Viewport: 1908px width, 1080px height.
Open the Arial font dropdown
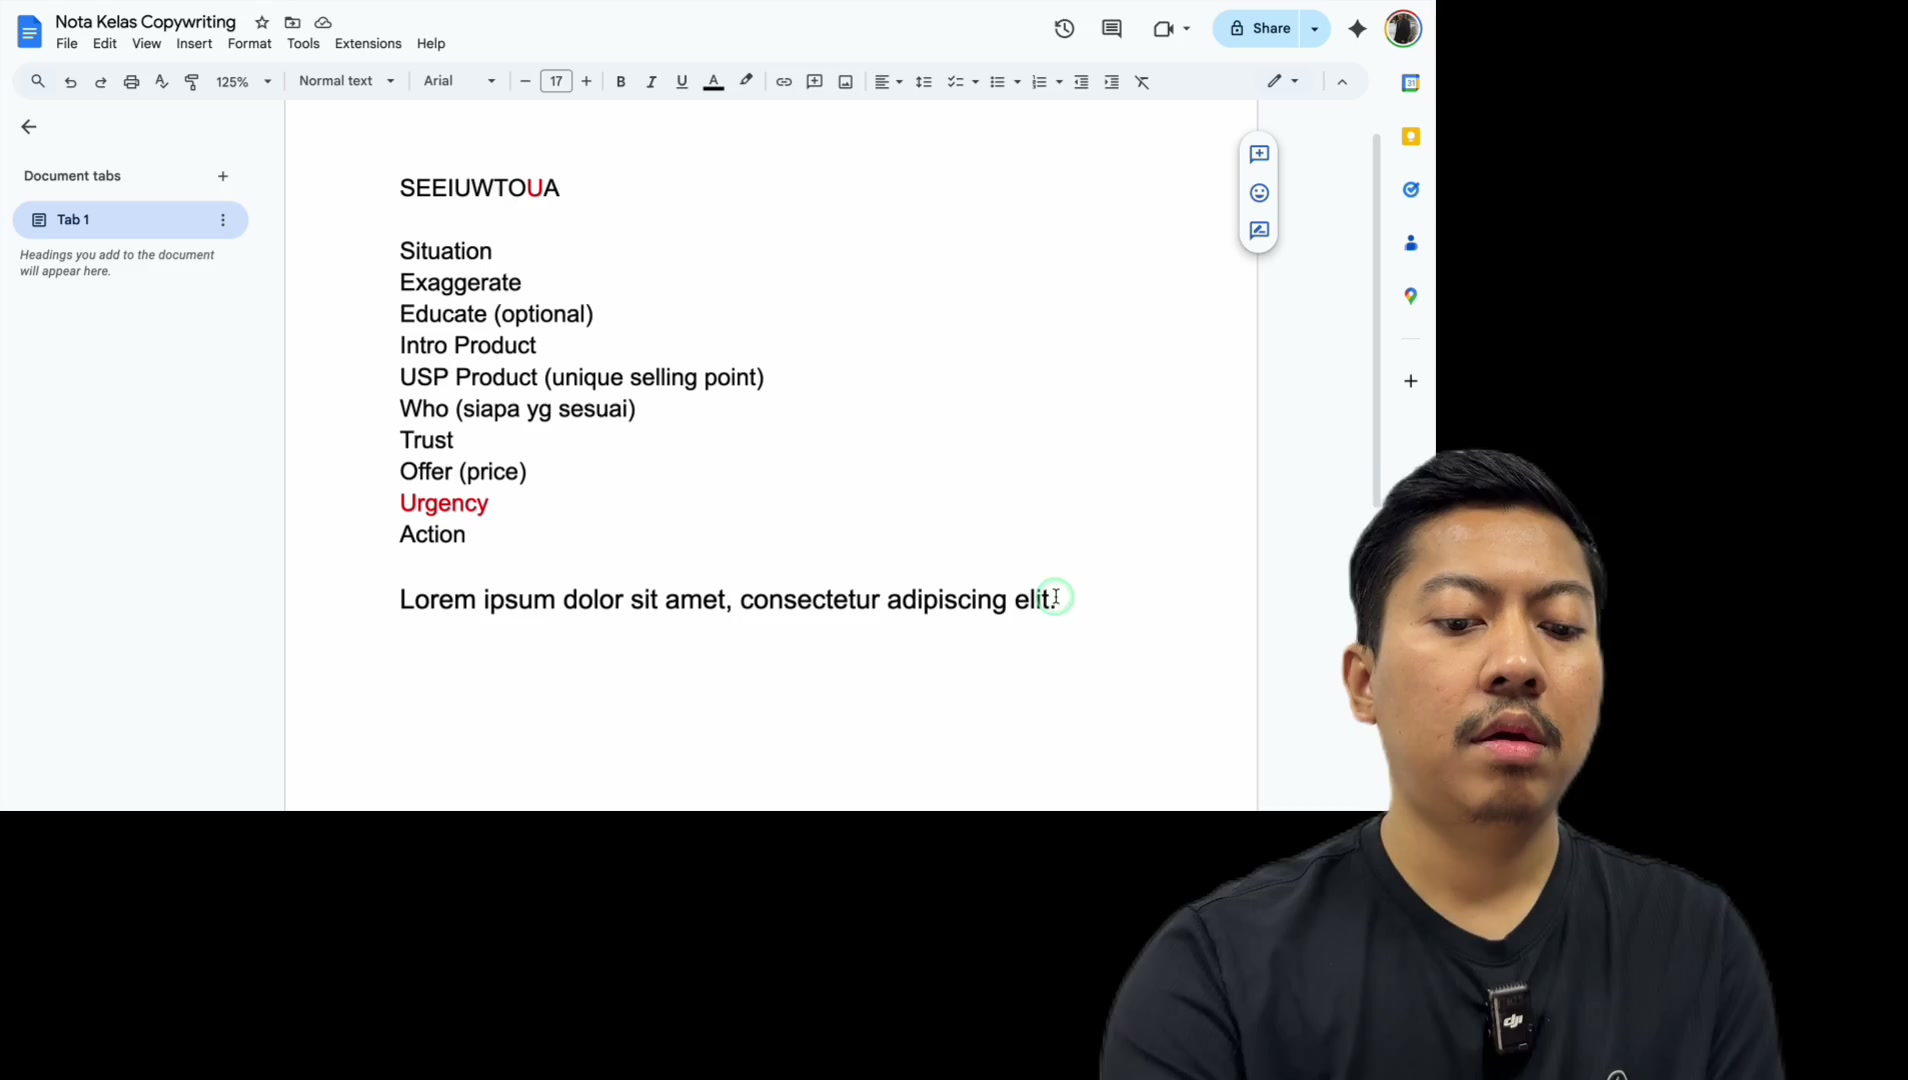click(x=460, y=81)
